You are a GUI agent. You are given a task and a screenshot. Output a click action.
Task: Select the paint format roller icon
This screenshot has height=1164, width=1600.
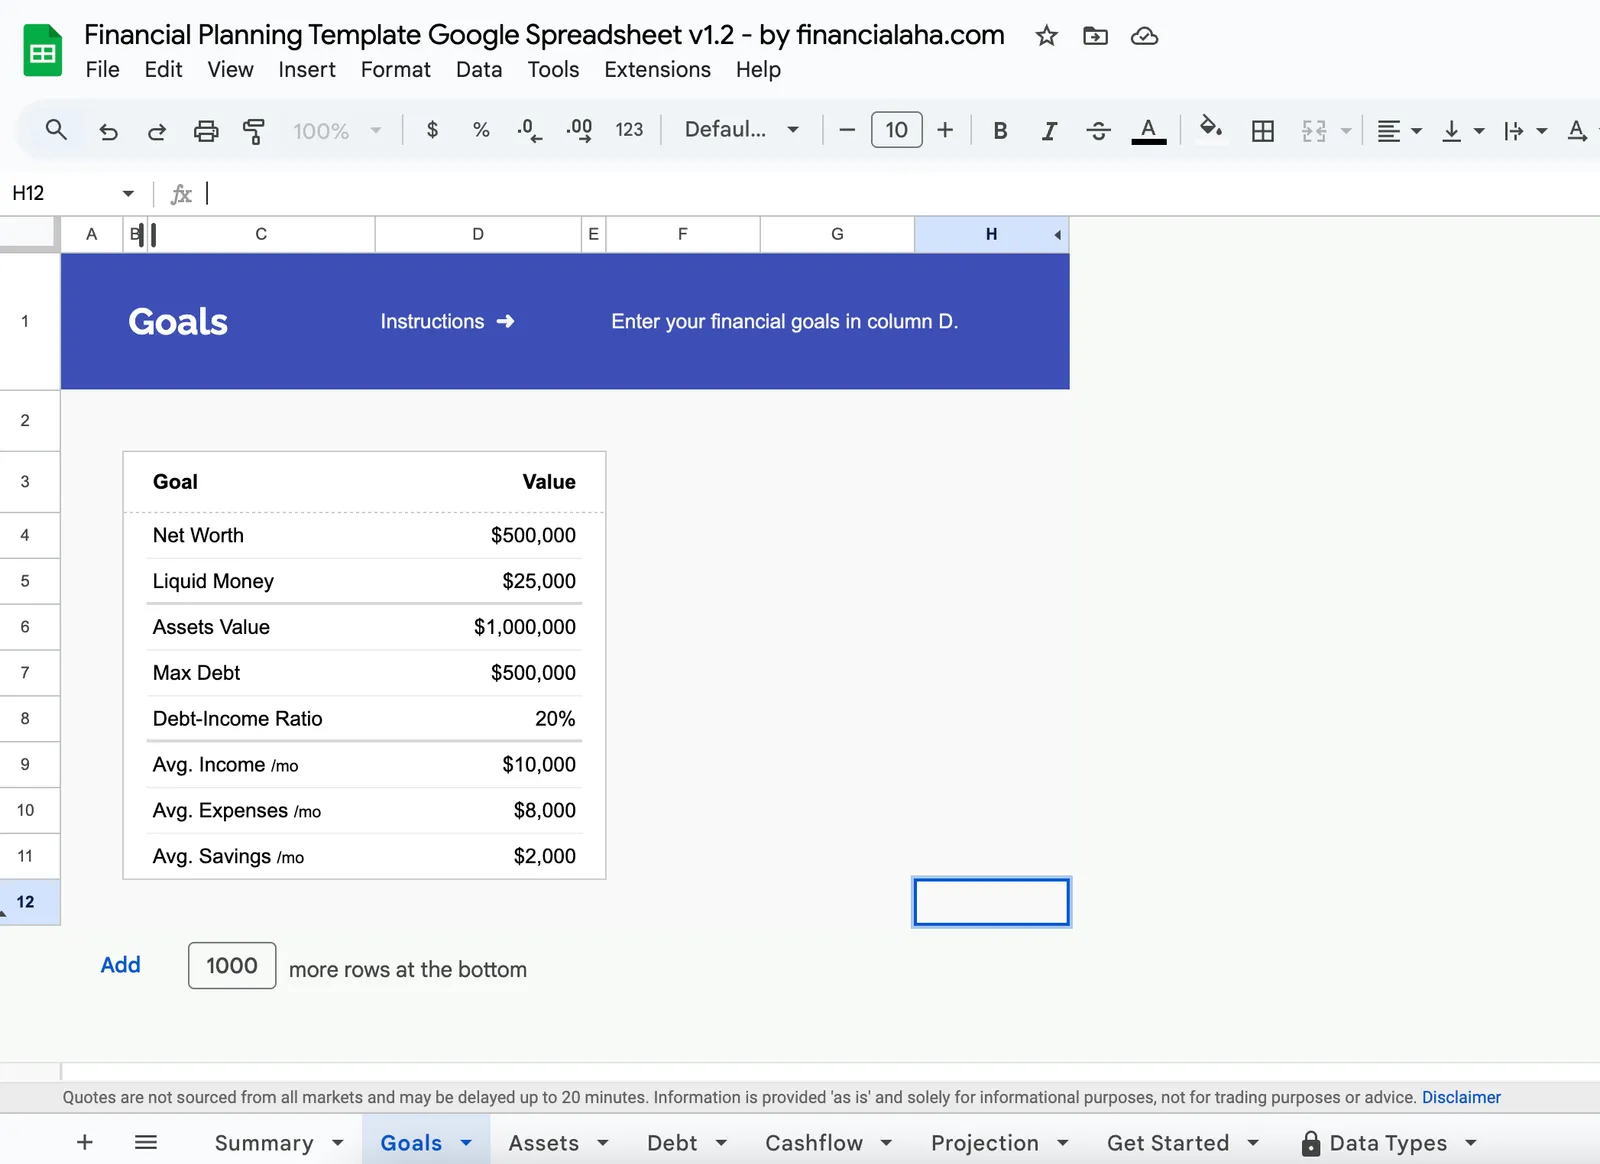pos(254,131)
